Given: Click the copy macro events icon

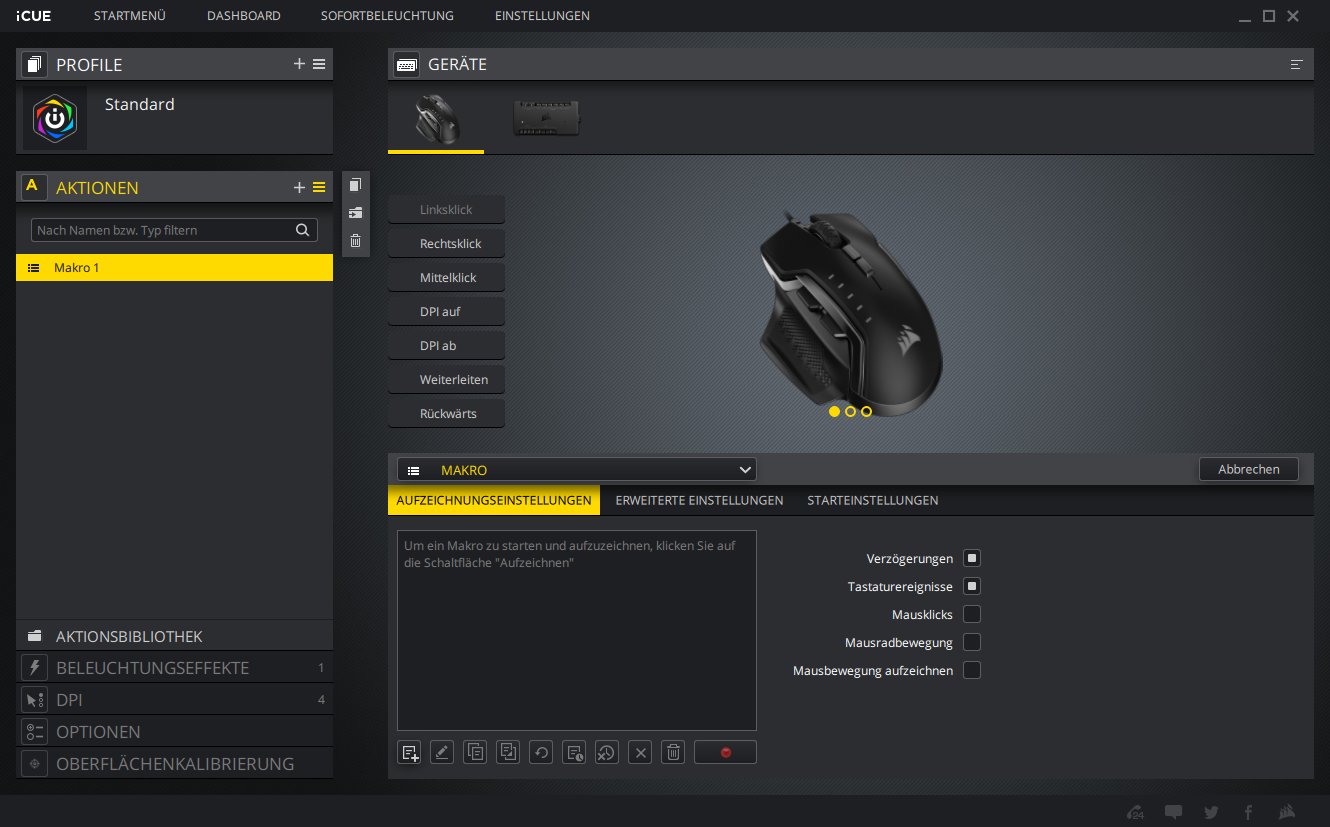Looking at the screenshot, I should tap(475, 752).
